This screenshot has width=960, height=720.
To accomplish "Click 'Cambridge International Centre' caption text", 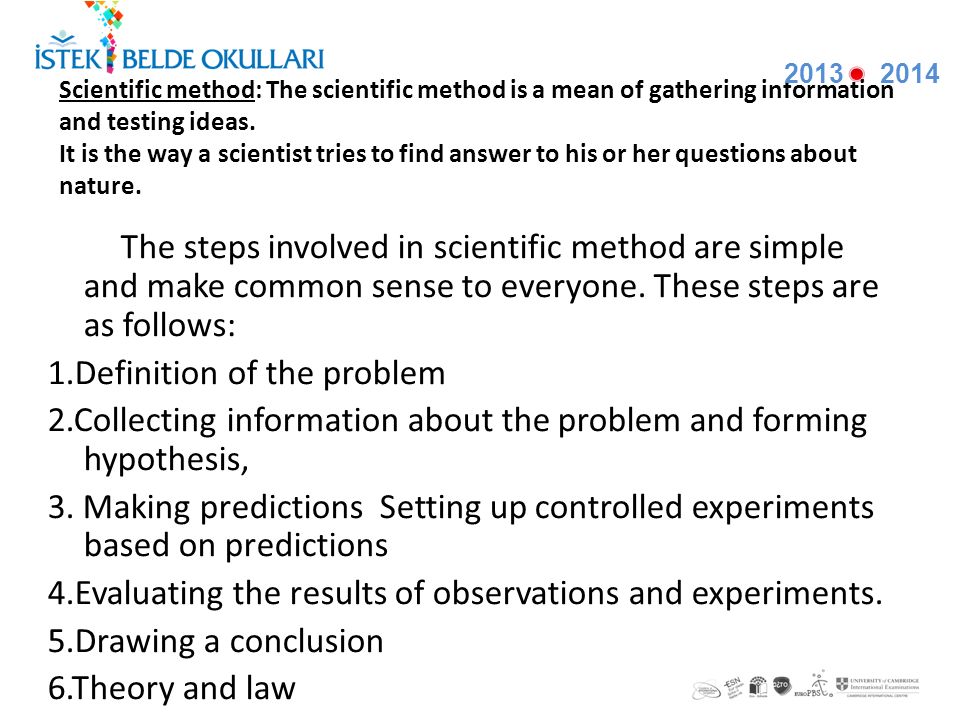I will [x=877, y=696].
